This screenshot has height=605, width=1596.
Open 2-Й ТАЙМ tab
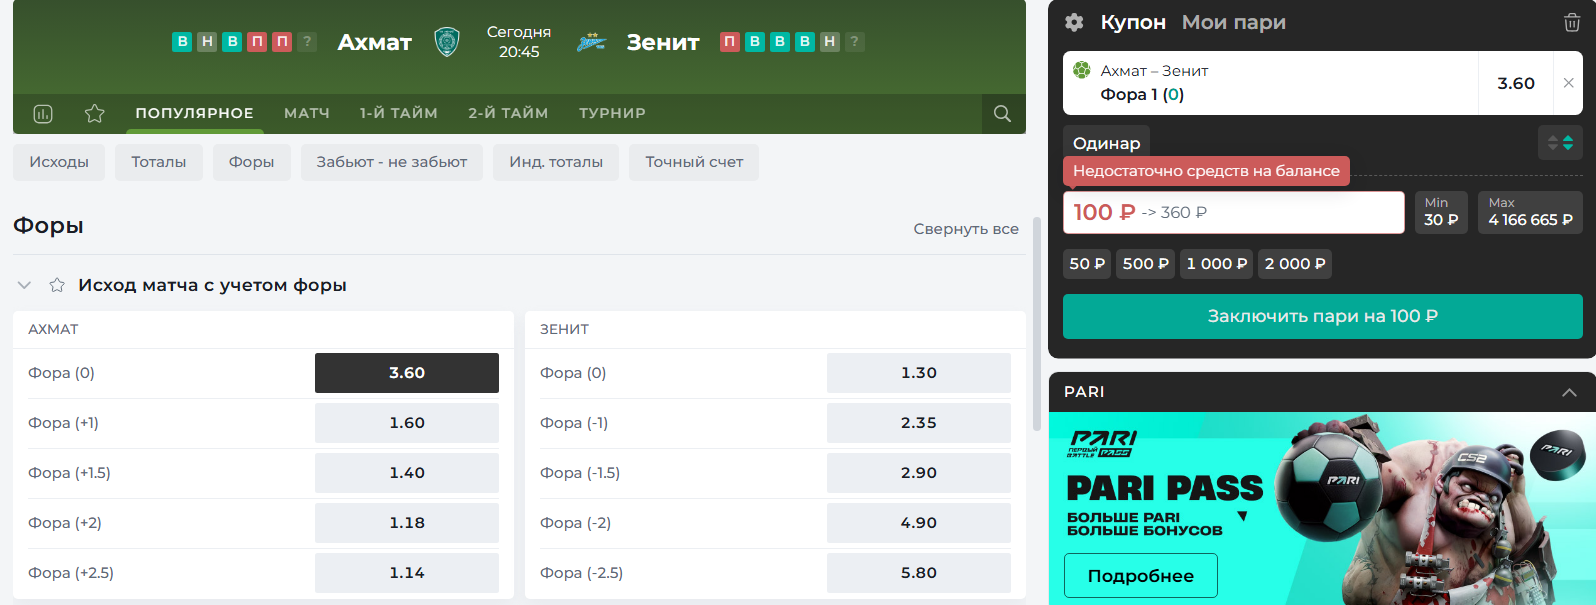pyautogui.click(x=508, y=113)
